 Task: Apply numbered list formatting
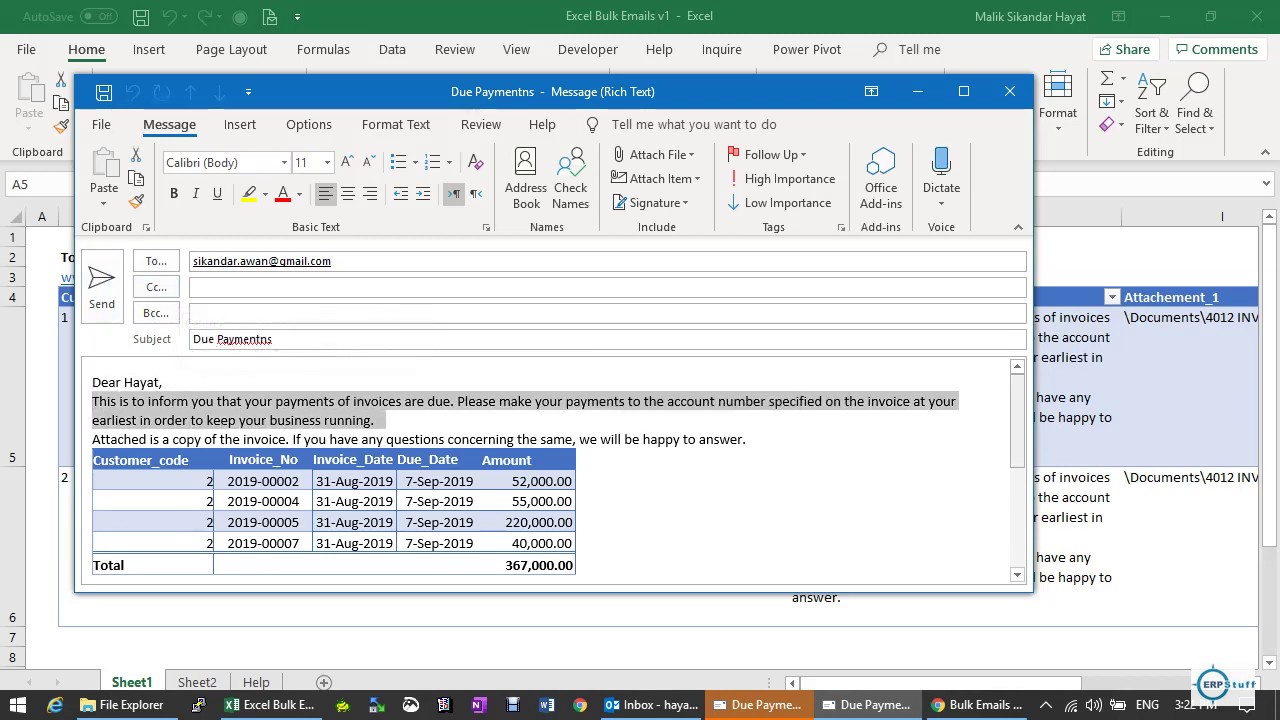click(433, 162)
